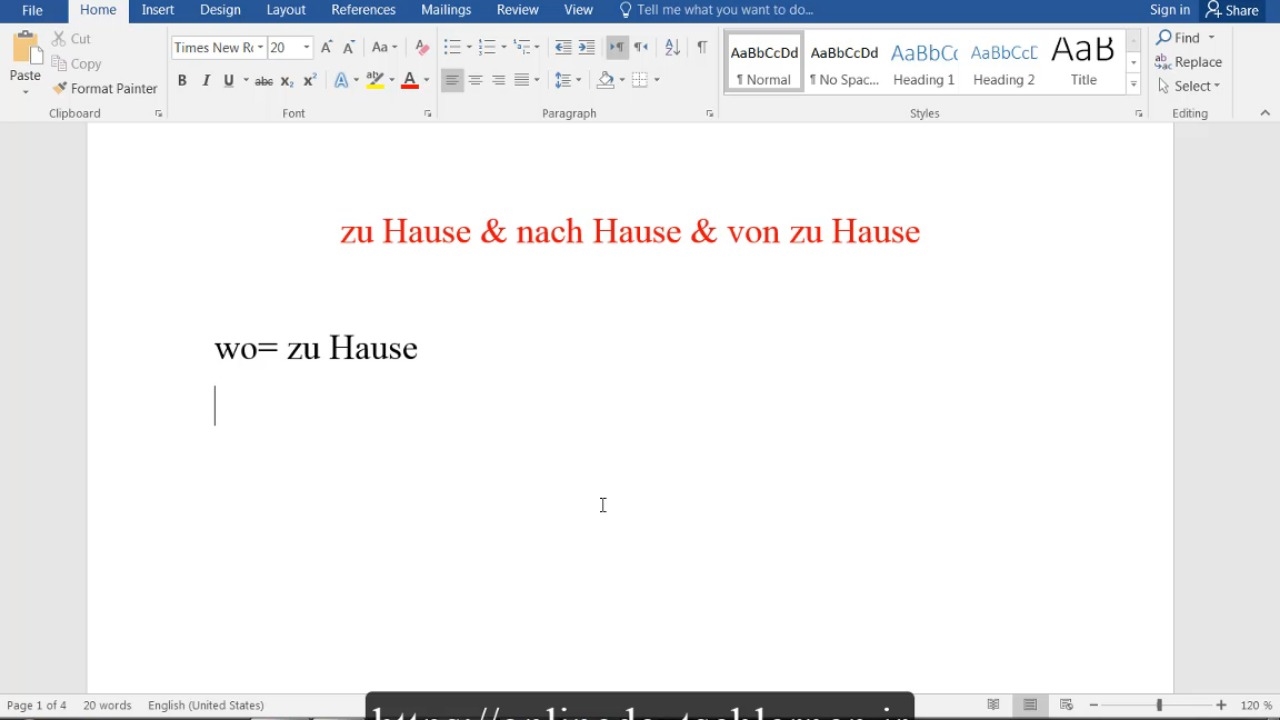This screenshot has height=720, width=1280.
Task: Click the Increase Indent icon
Action: (586, 47)
